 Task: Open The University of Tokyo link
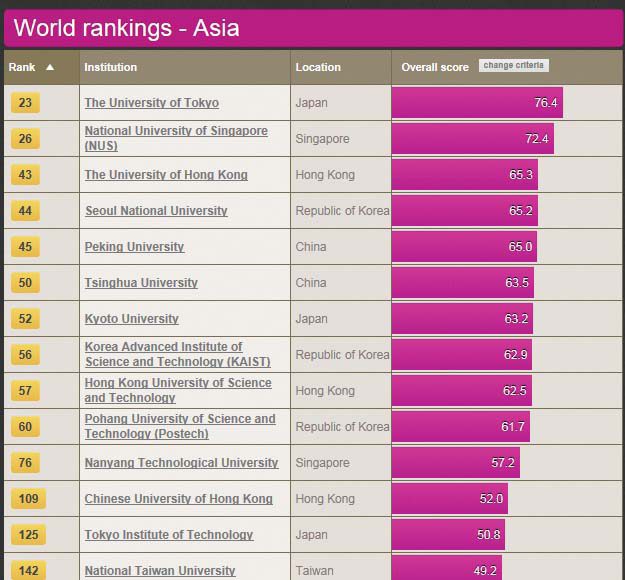click(x=152, y=103)
